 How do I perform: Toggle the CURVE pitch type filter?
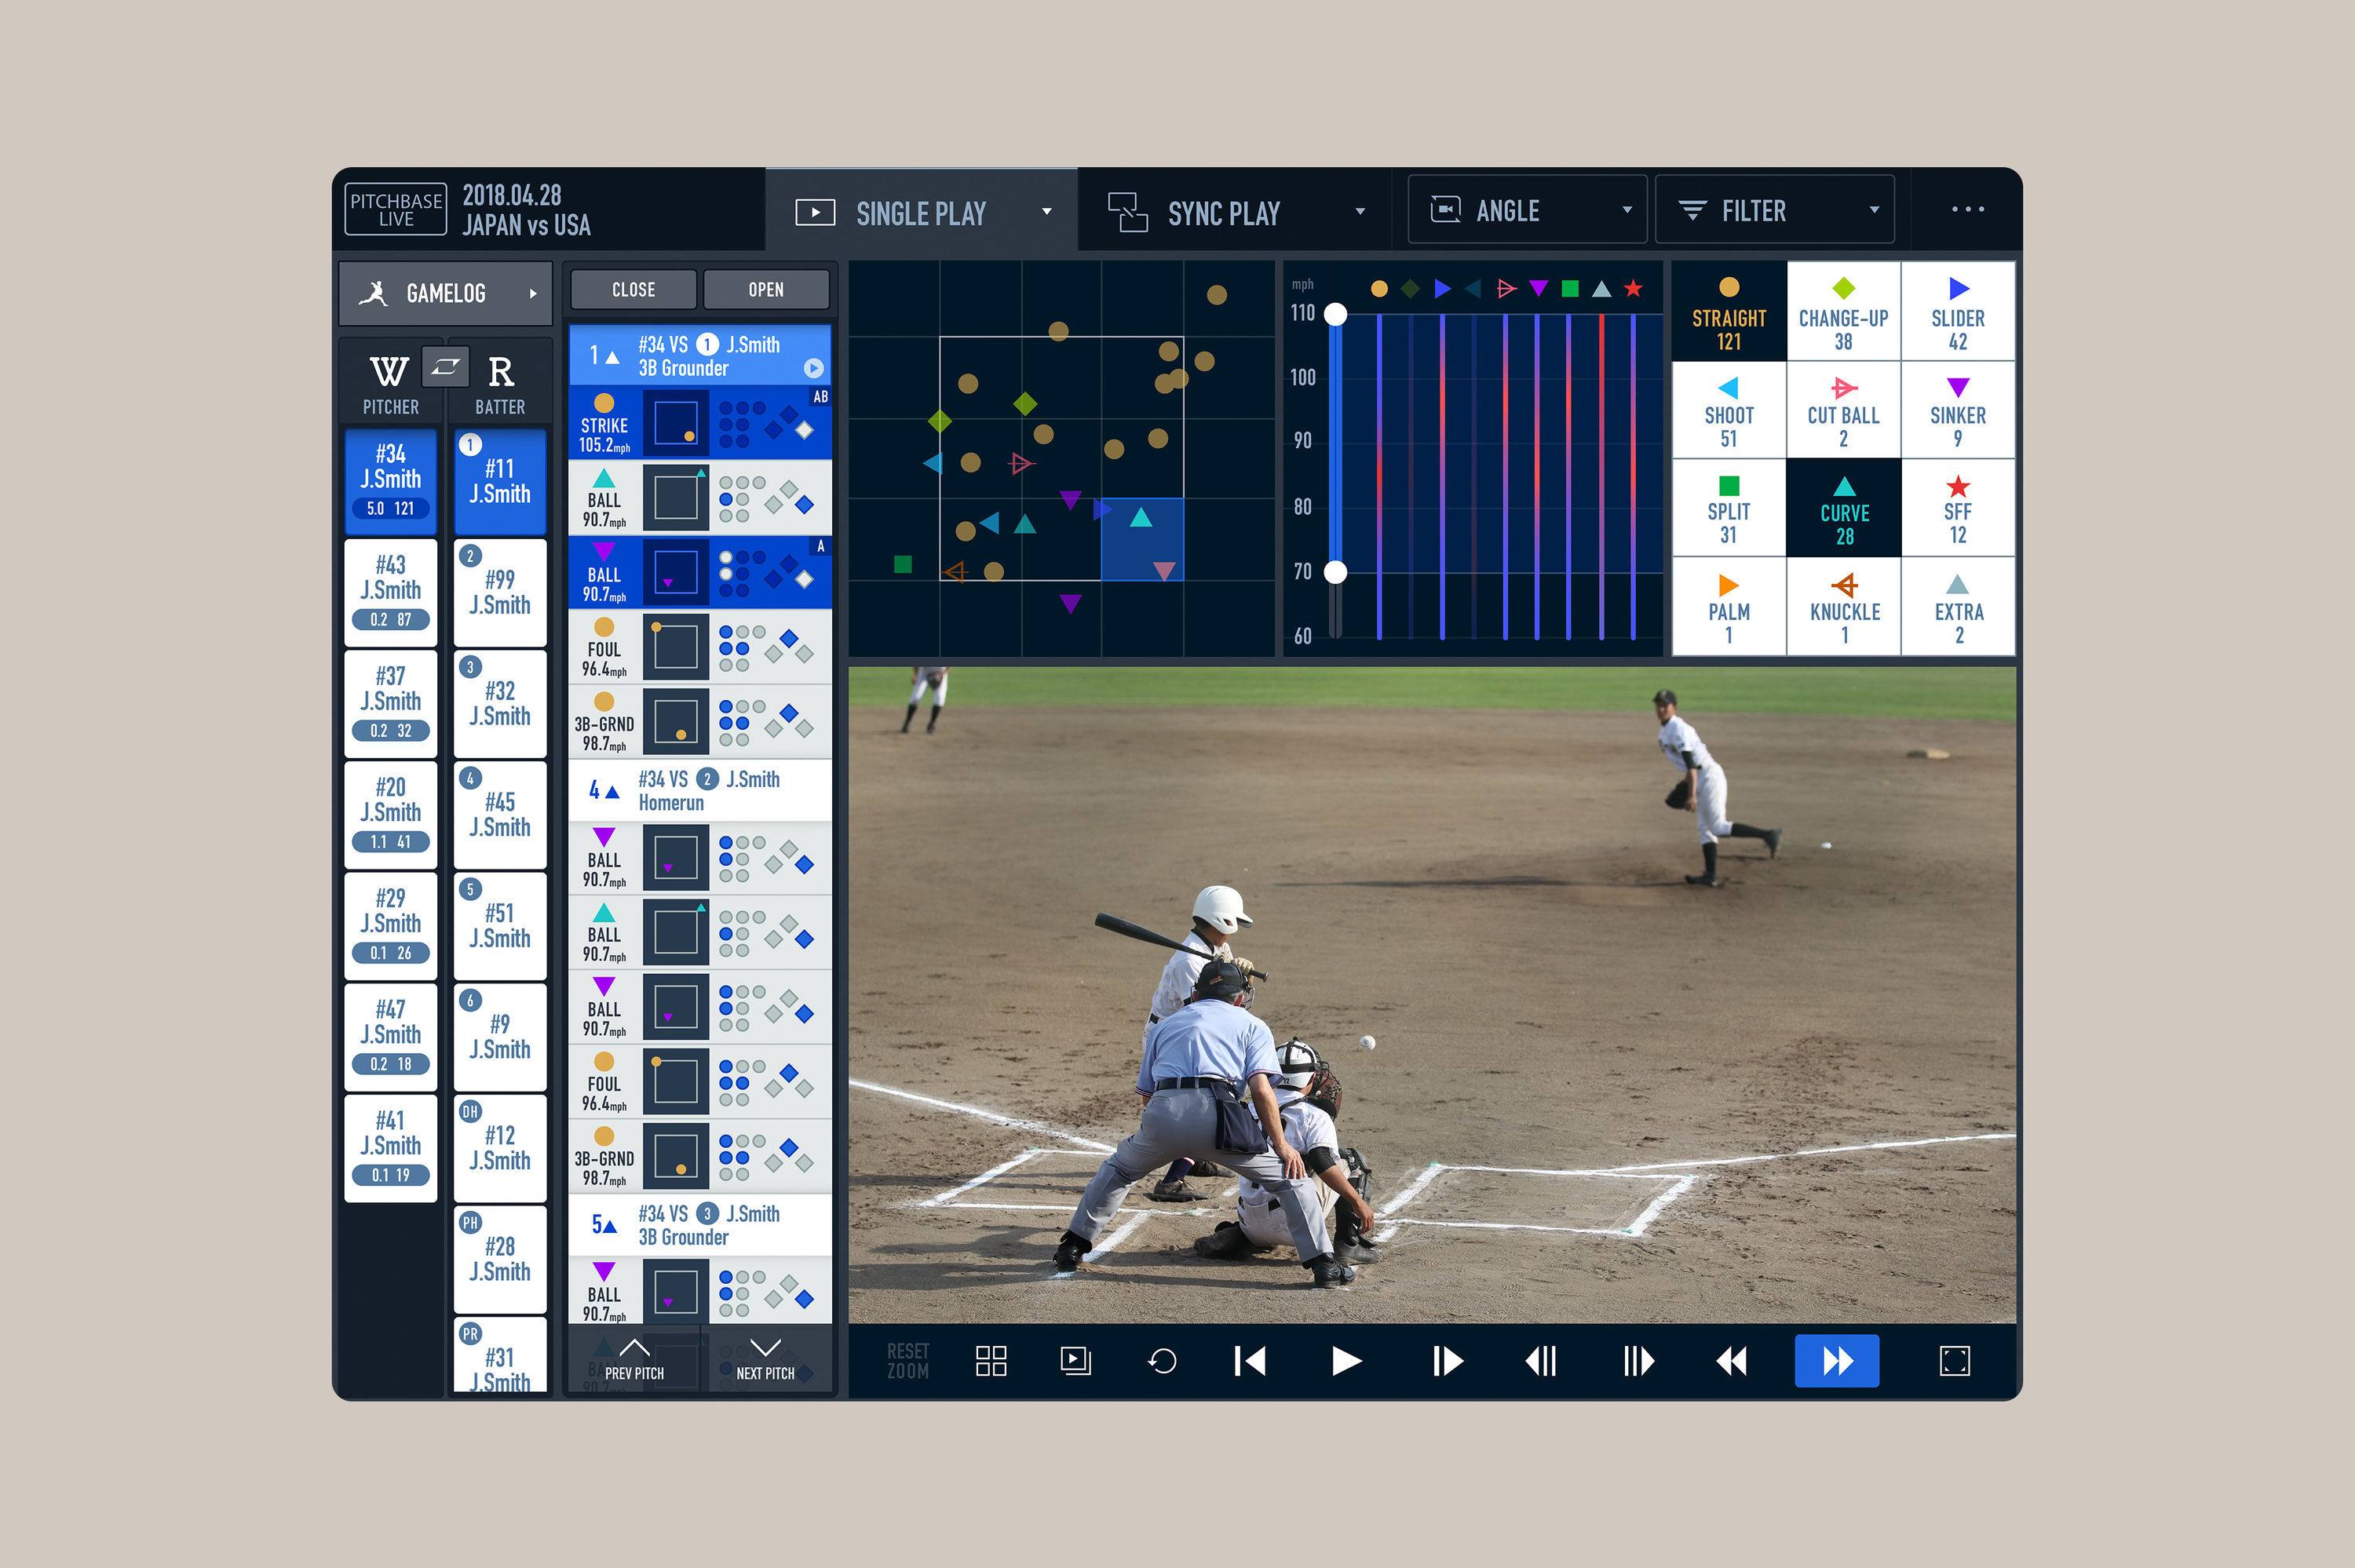point(1843,509)
